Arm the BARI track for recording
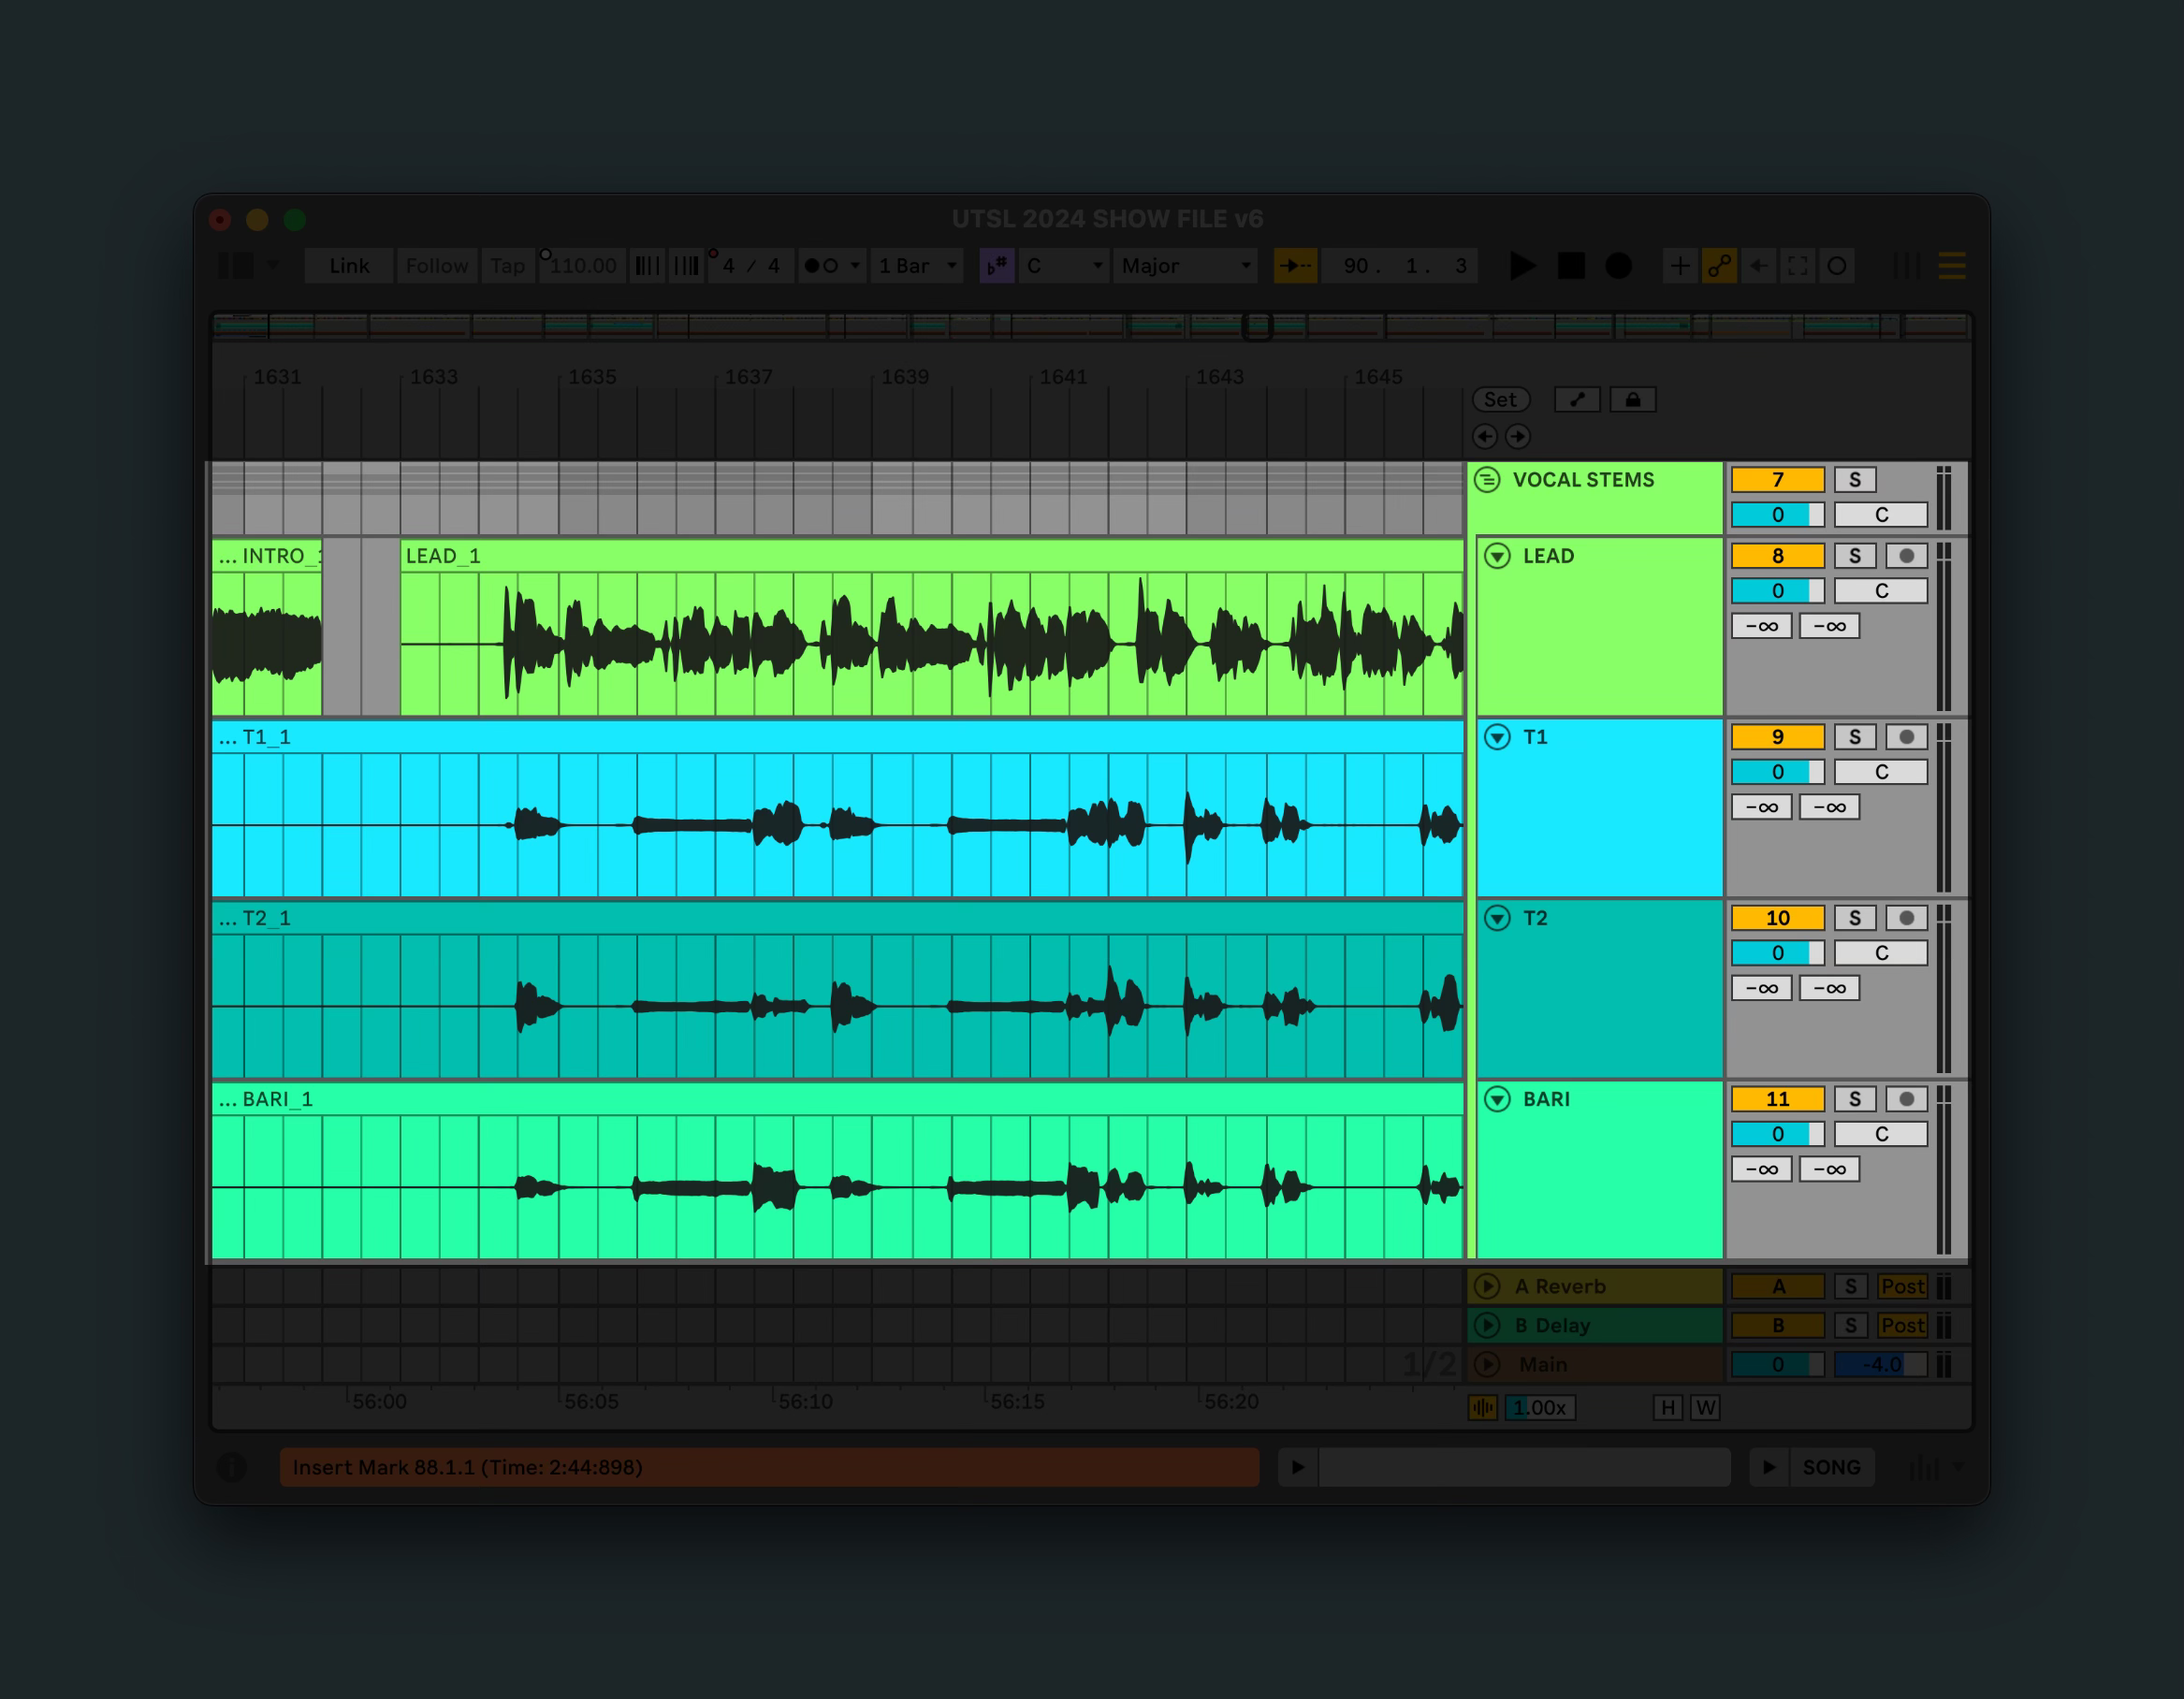The width and height of the screenshot is (2184, 1699). coord(1906,1099)
